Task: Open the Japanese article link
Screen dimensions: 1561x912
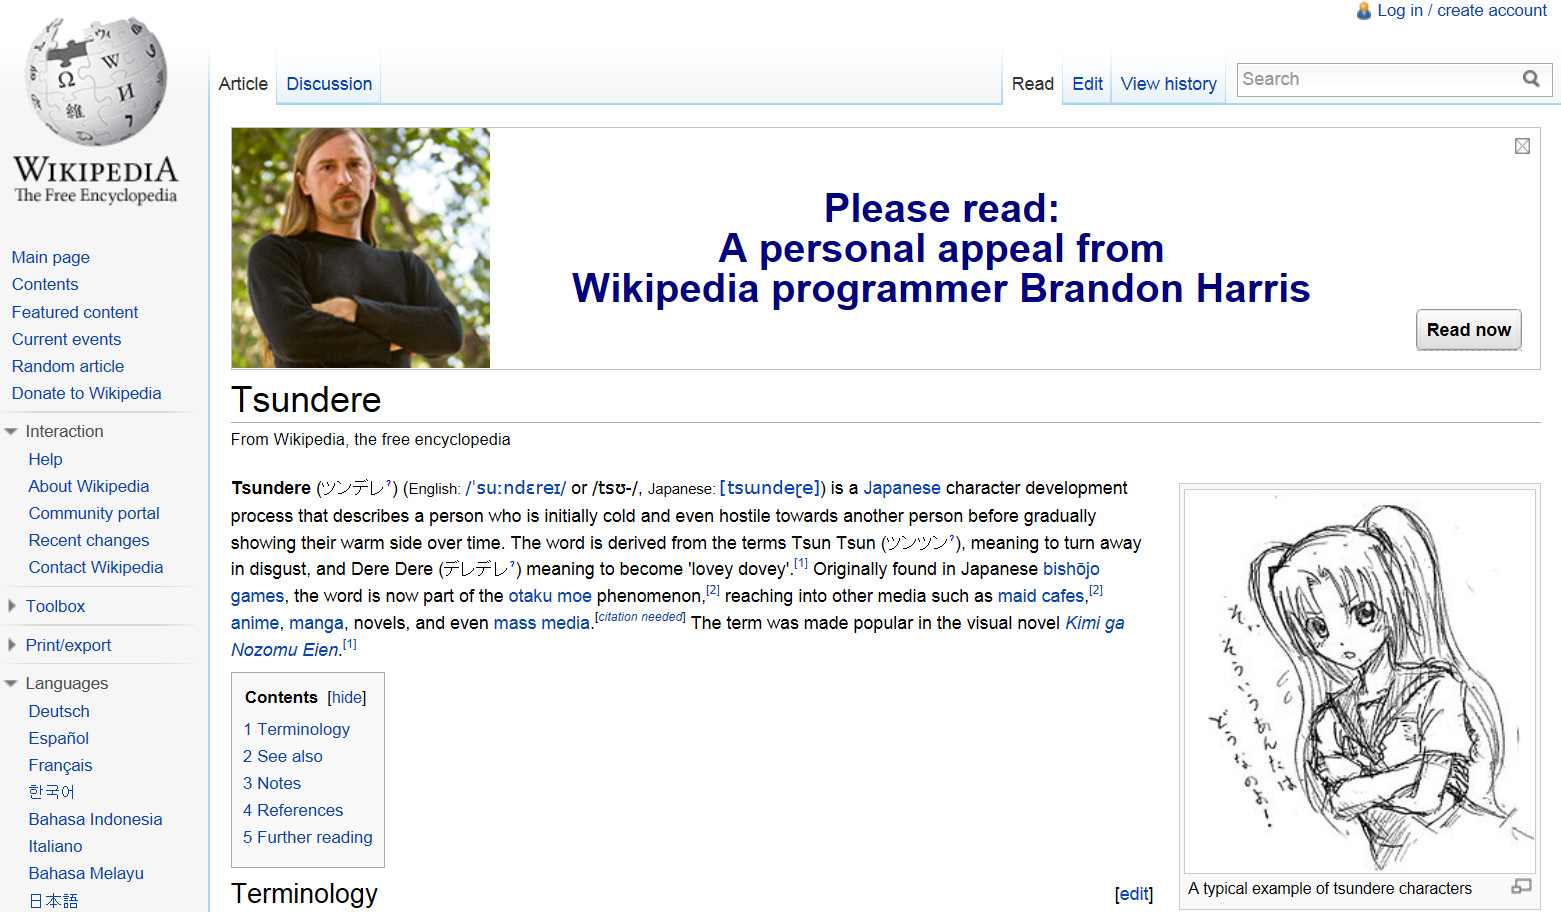Action: click(x=902, y=488)
